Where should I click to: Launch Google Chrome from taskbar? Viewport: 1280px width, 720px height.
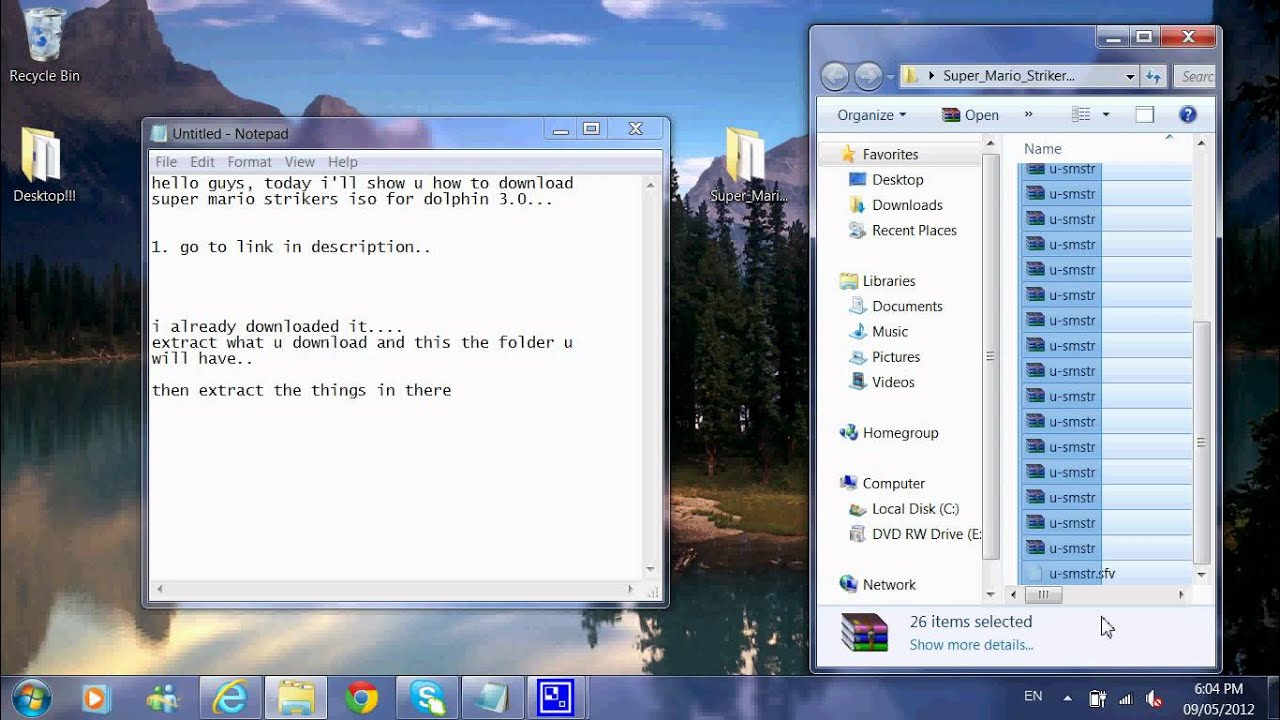coord(361,697)
